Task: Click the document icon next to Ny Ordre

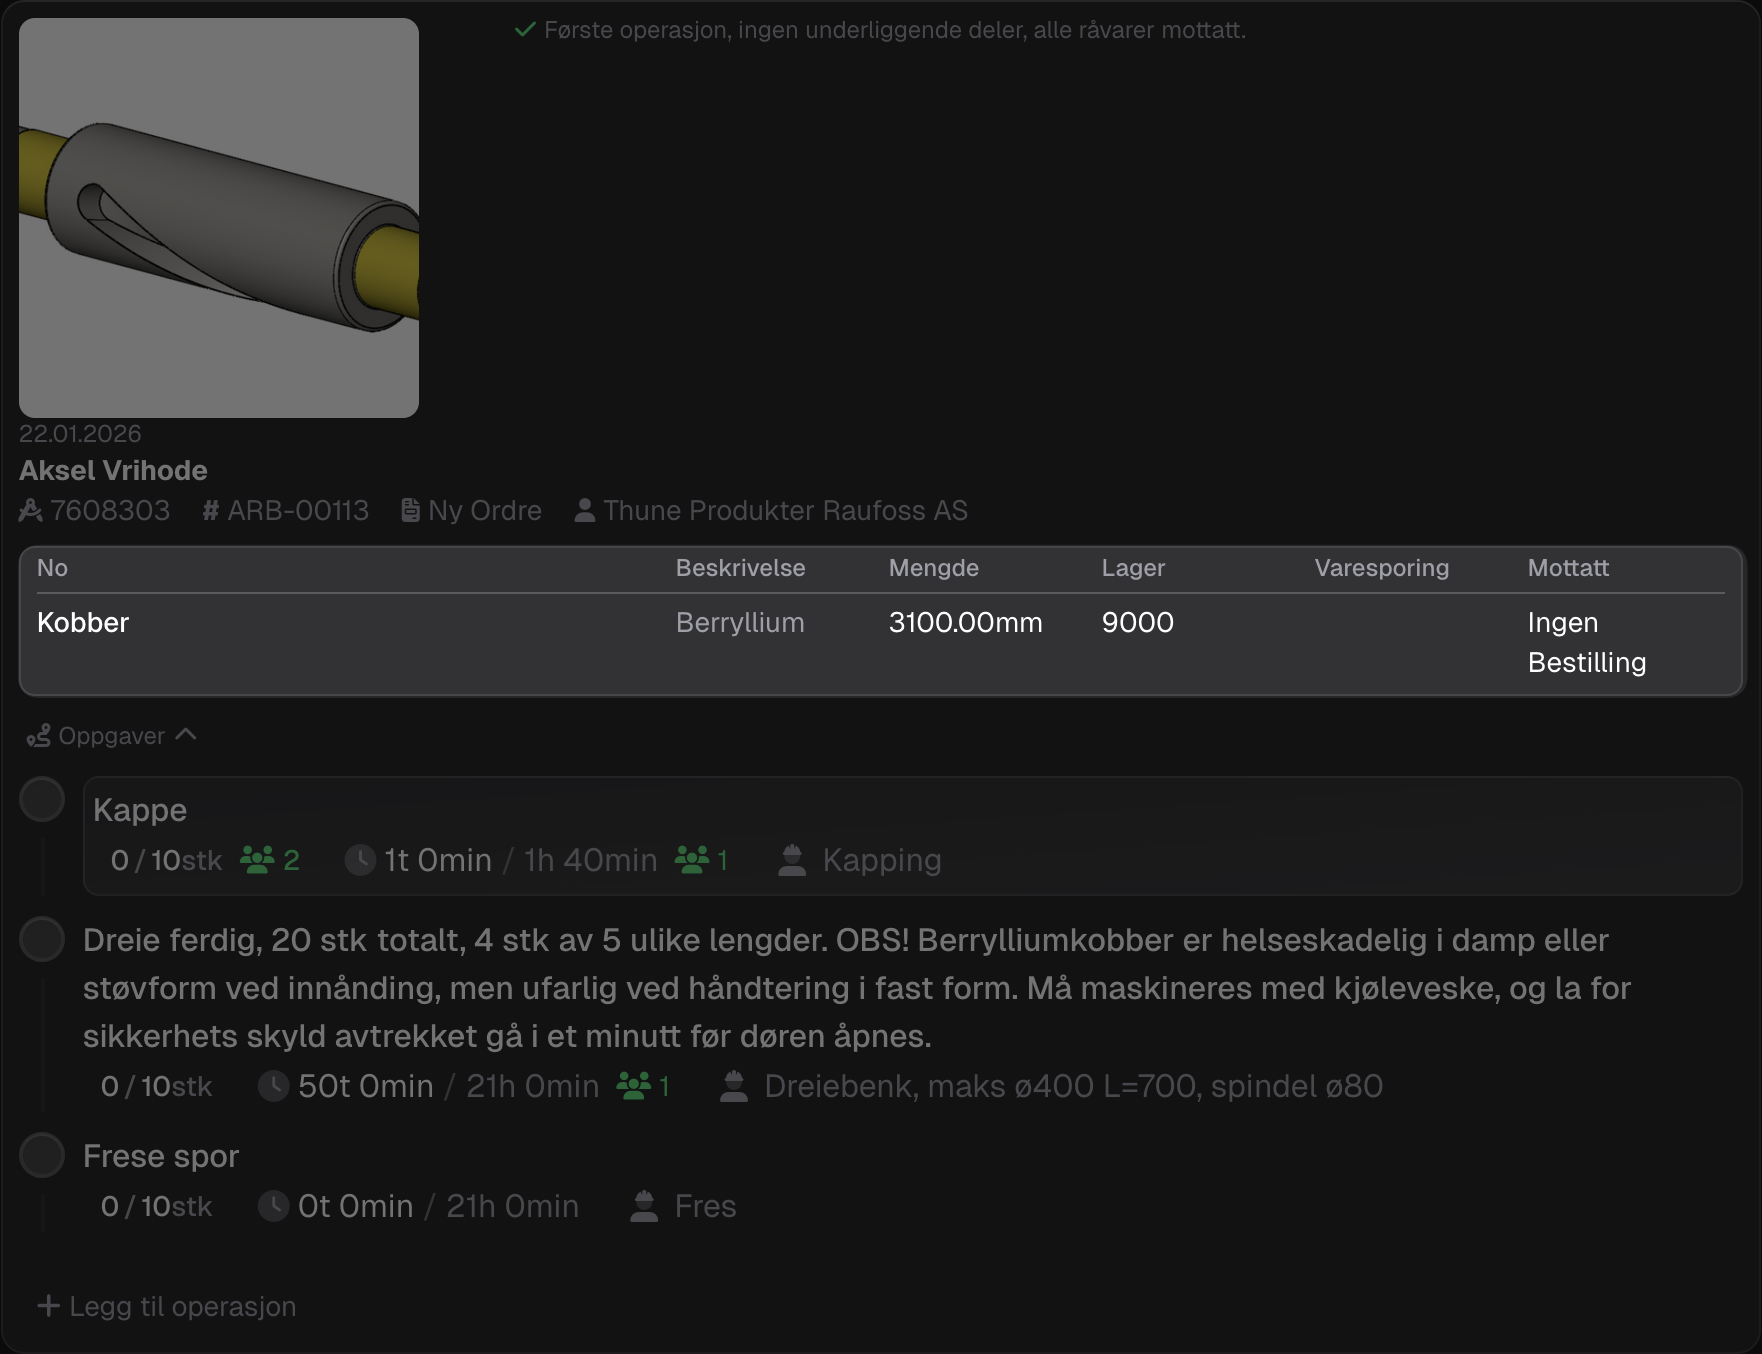Action: coord(410,511)
